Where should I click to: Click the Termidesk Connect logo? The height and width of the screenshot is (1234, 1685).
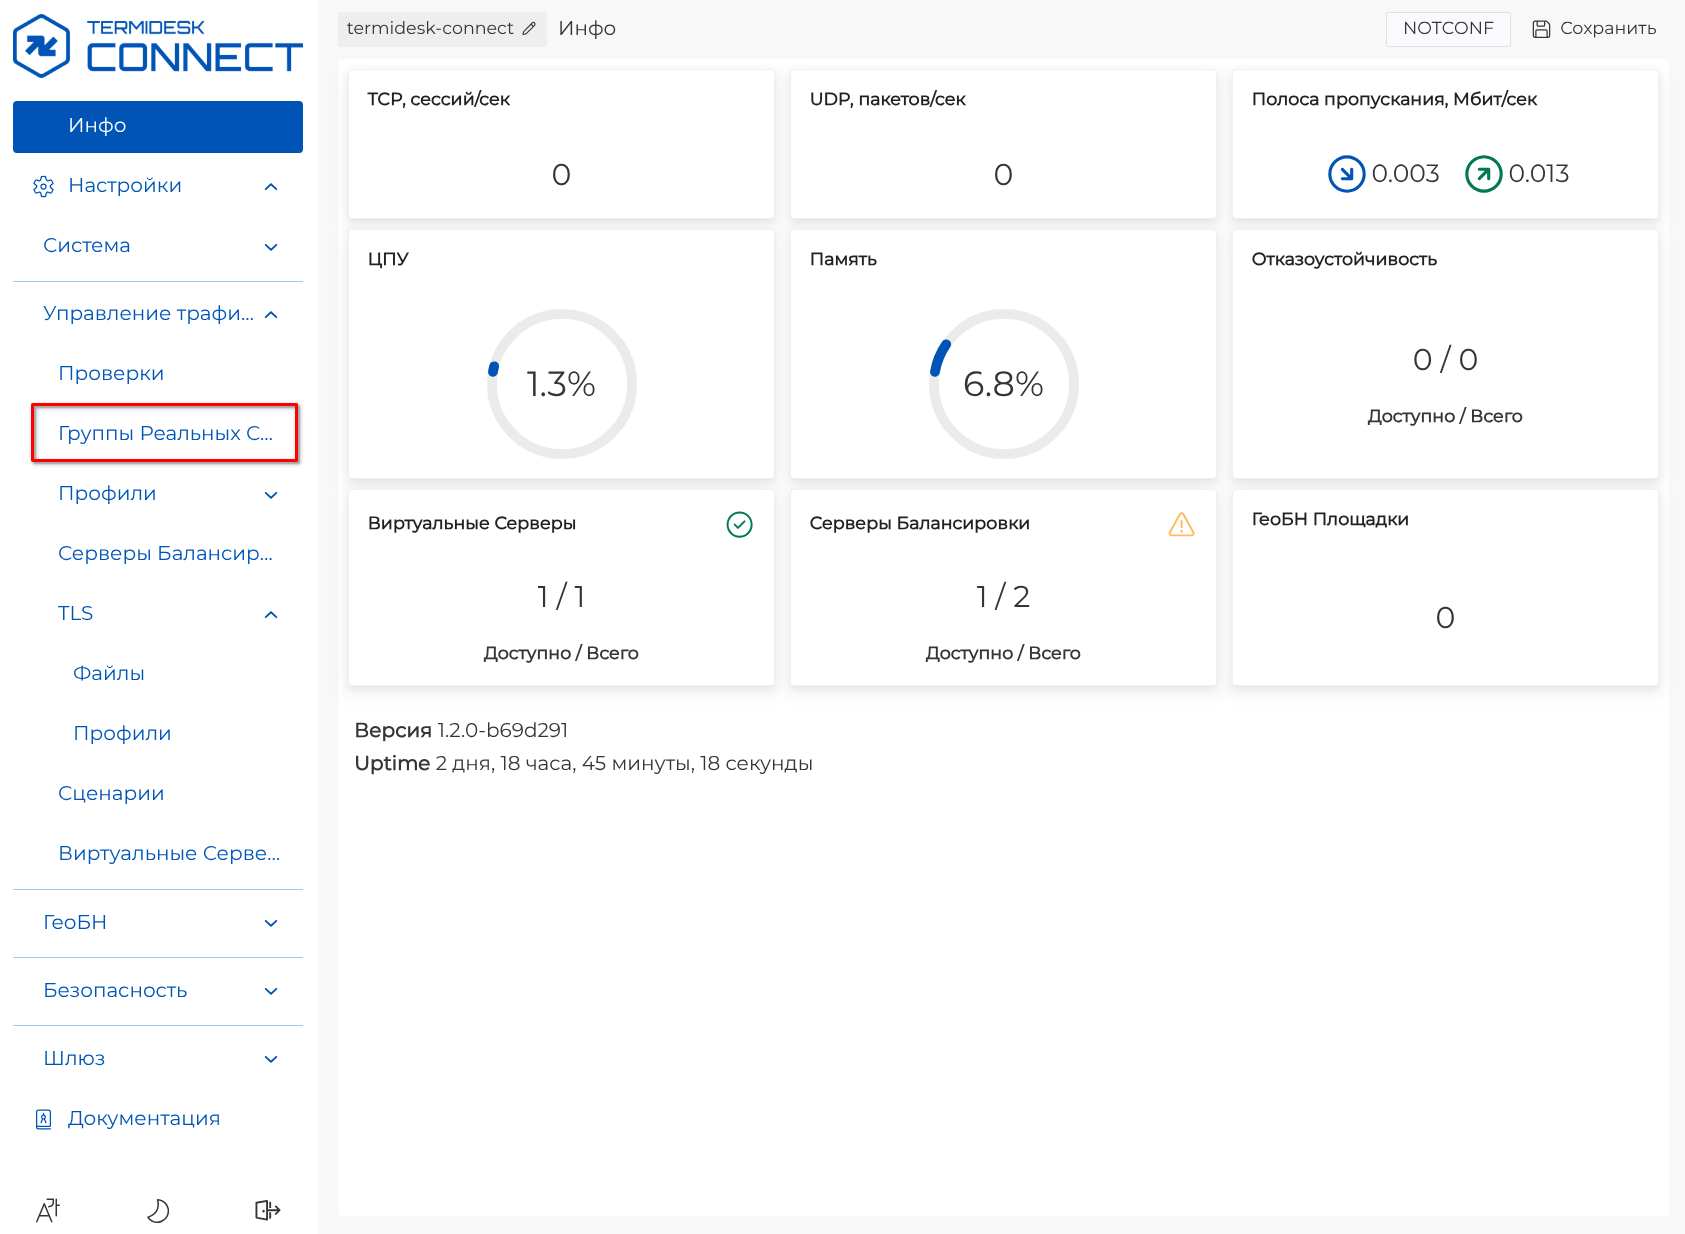[x=157, y=47]
